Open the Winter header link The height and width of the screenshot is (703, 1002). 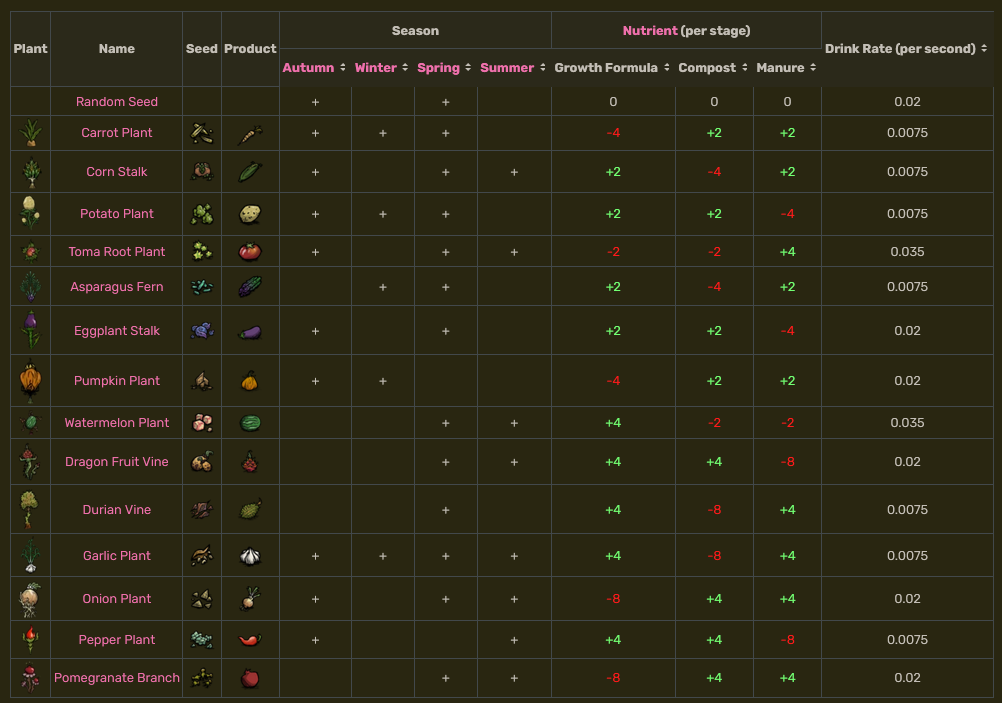pos(376,68)
